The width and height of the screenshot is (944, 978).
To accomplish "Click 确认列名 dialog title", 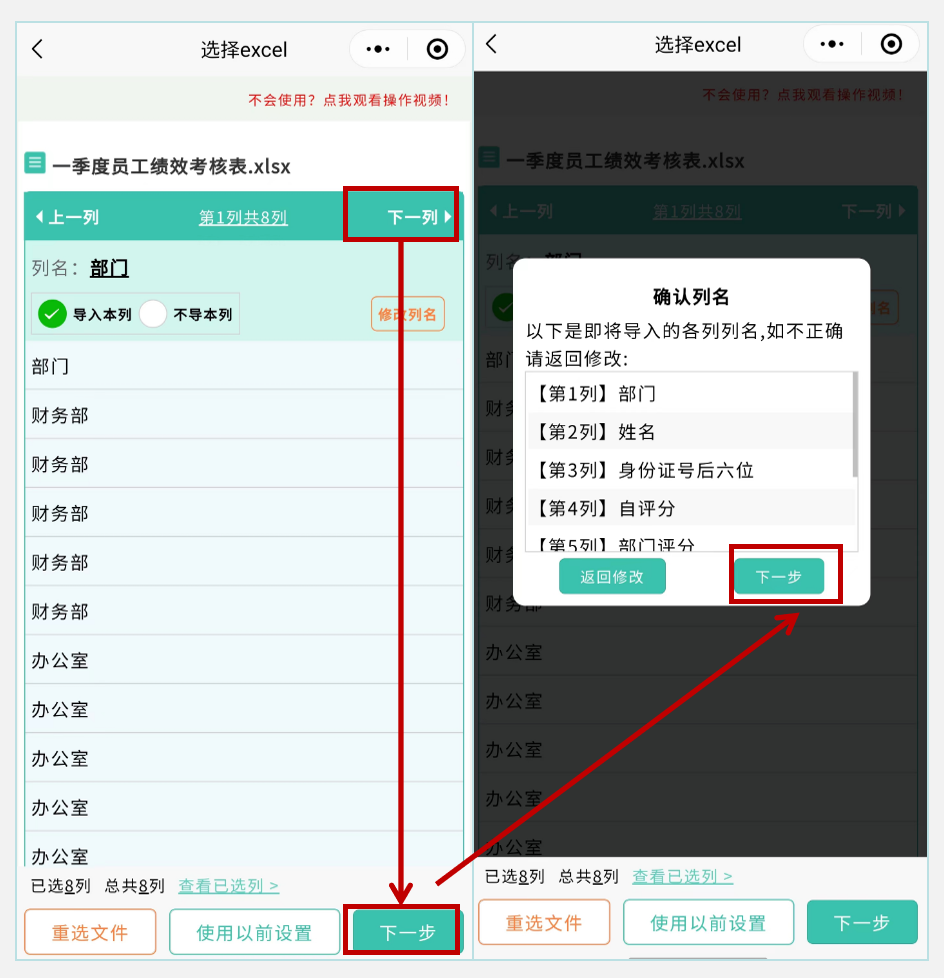I will (691, 297).
